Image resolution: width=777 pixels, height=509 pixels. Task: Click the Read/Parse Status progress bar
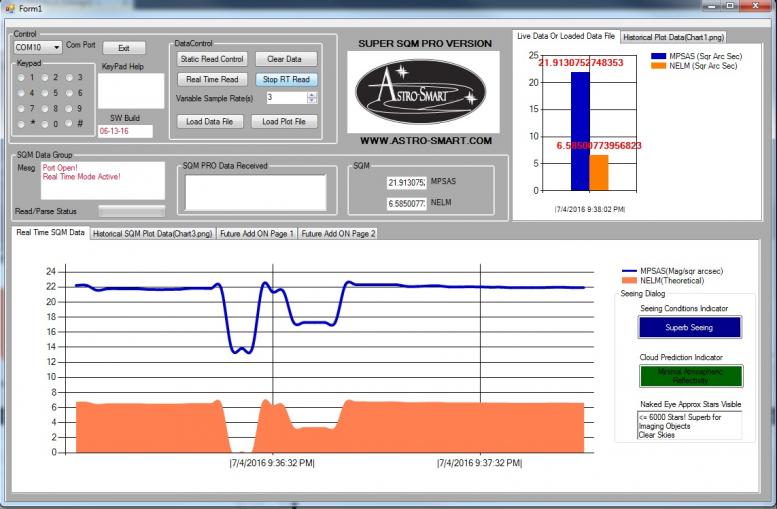point(131,211)
